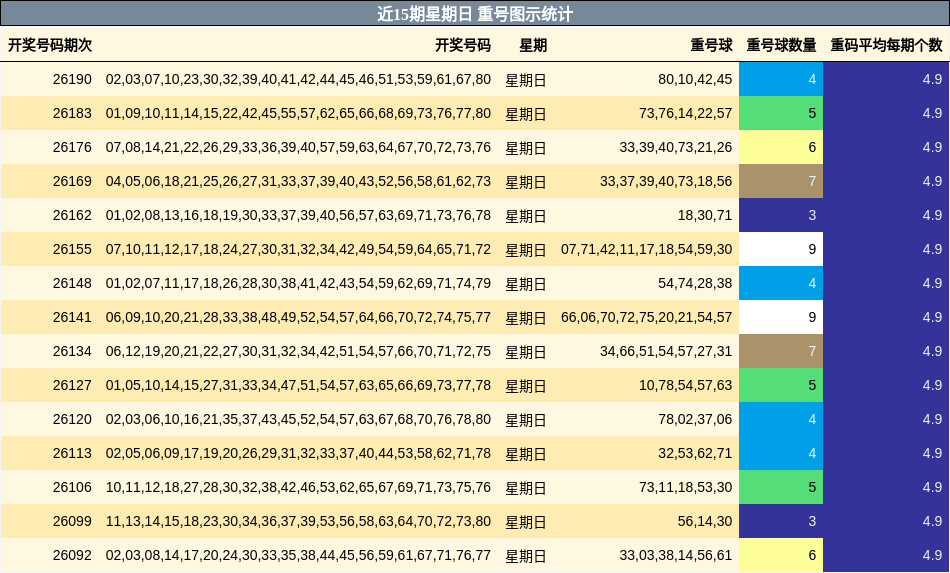Click the 4.9 average in row 26190
The height and width of the screenshot is (573, 950).
(932, 79)
